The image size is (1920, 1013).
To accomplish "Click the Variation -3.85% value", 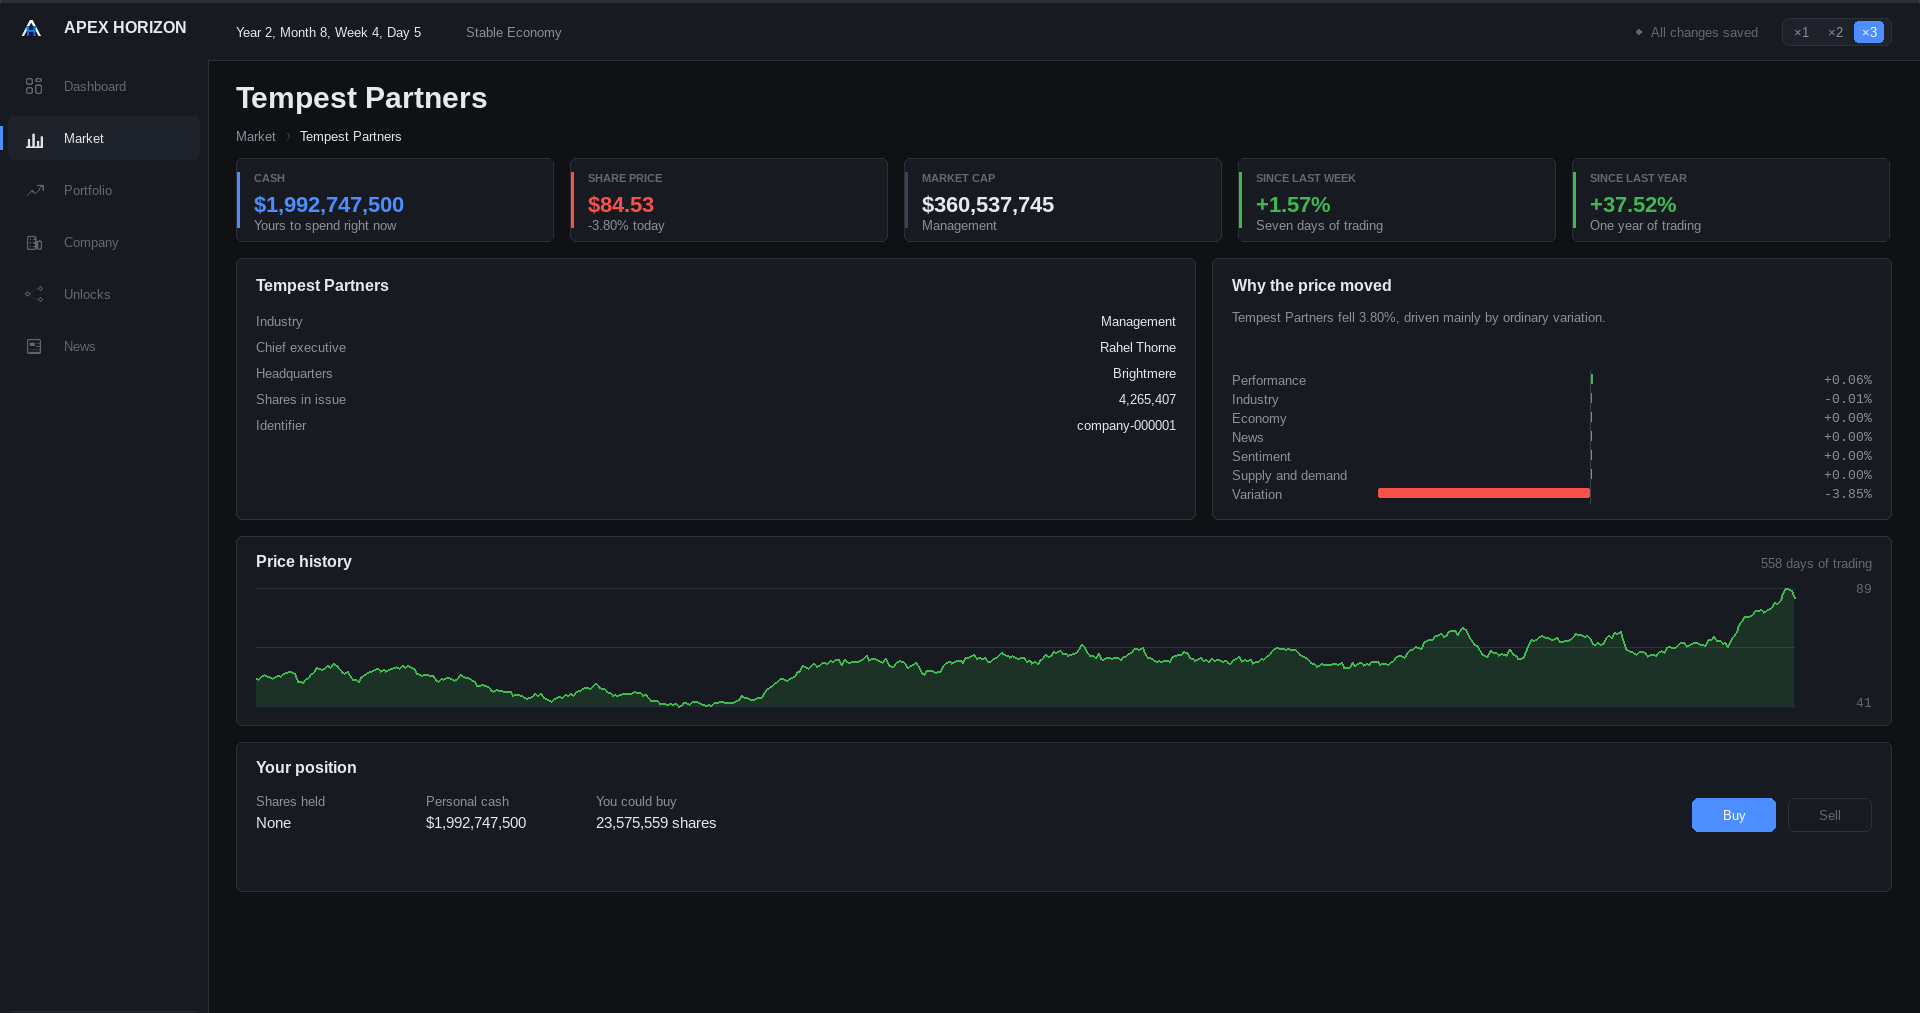I will tap(1848, 494).
